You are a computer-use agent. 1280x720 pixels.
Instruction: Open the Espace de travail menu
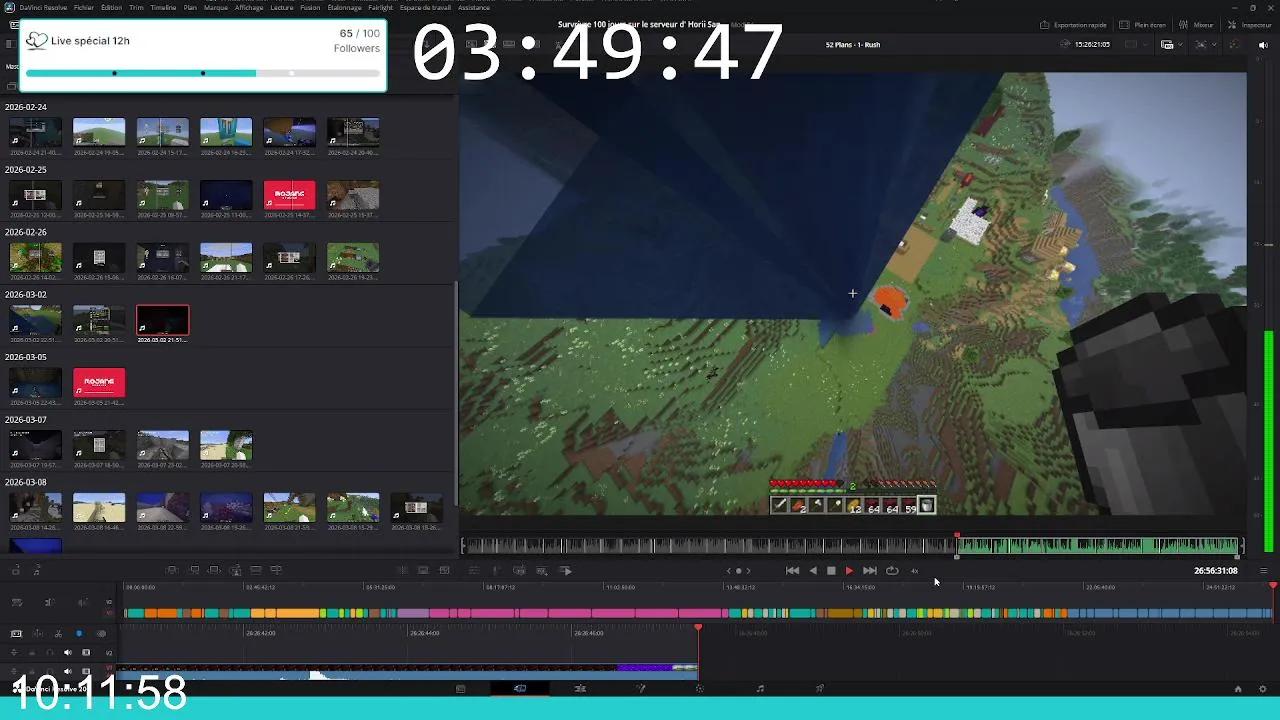coord(425,7)
